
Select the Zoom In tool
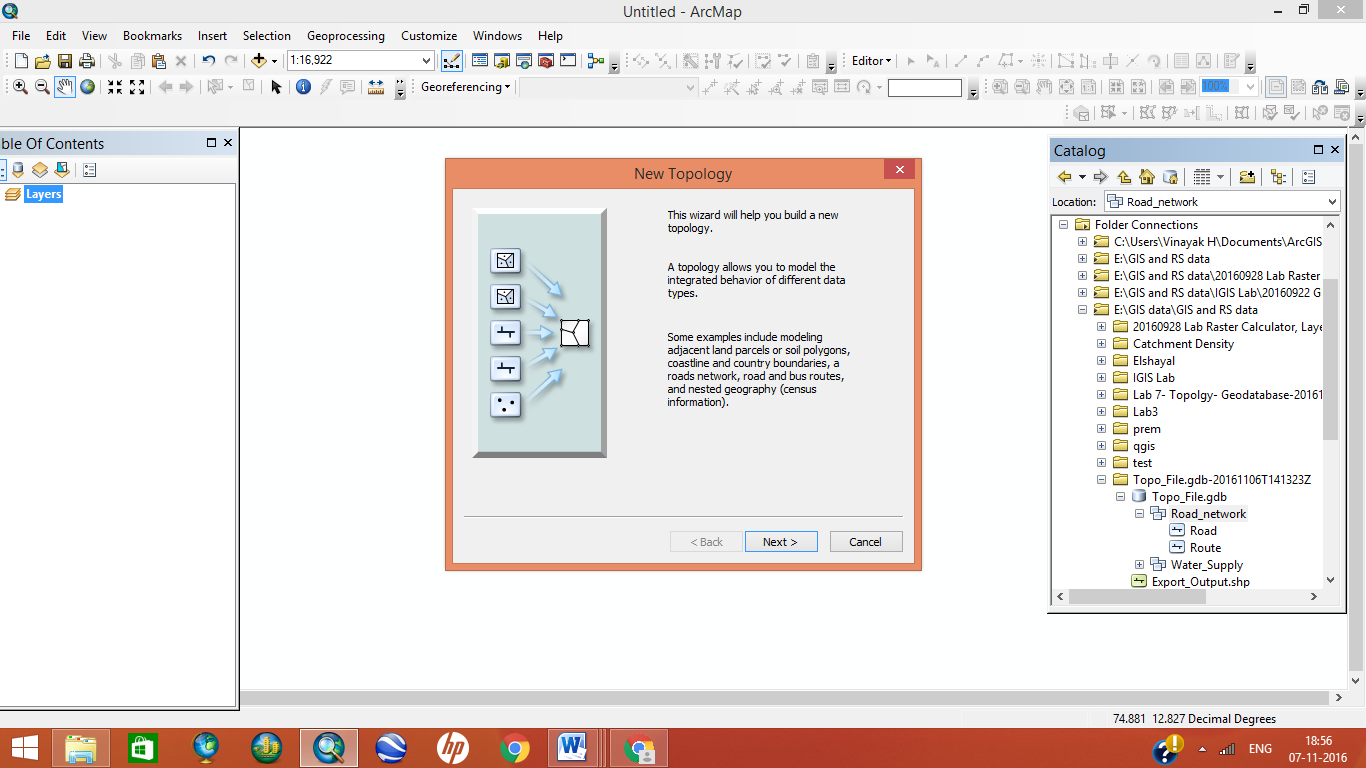(20, 87)
